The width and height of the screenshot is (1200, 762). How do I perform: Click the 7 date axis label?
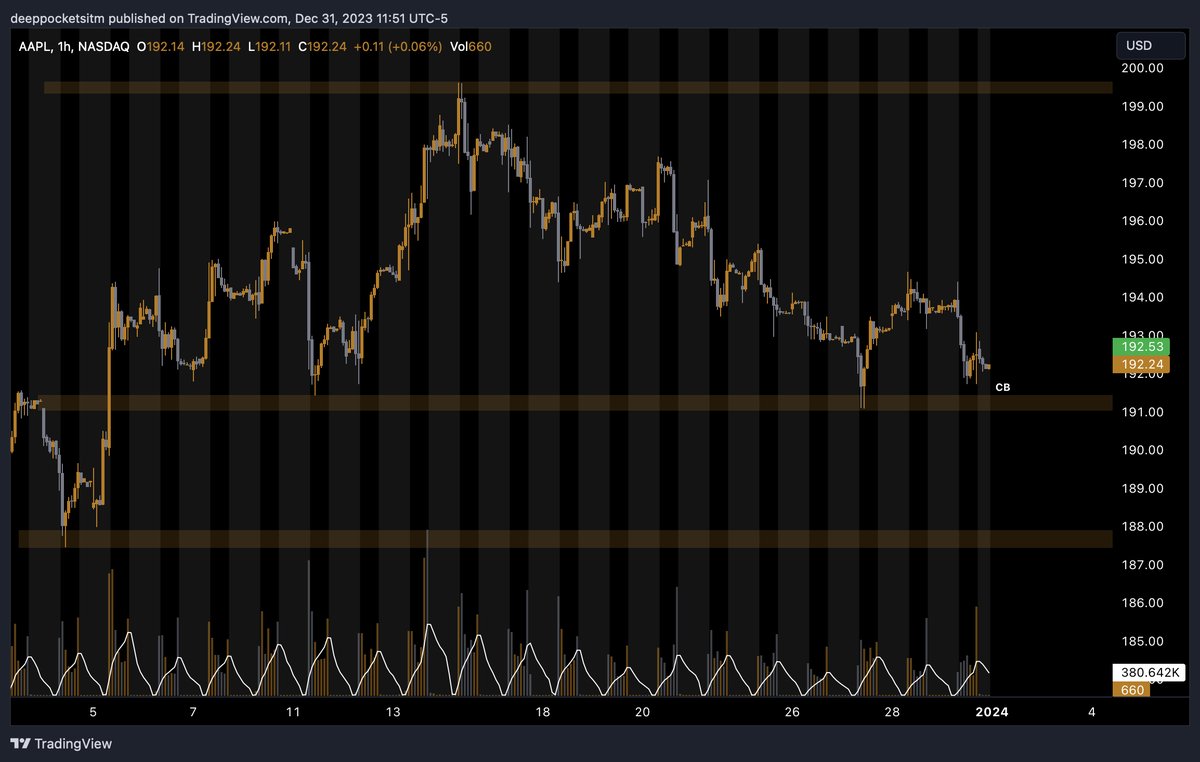click(193, 712)
